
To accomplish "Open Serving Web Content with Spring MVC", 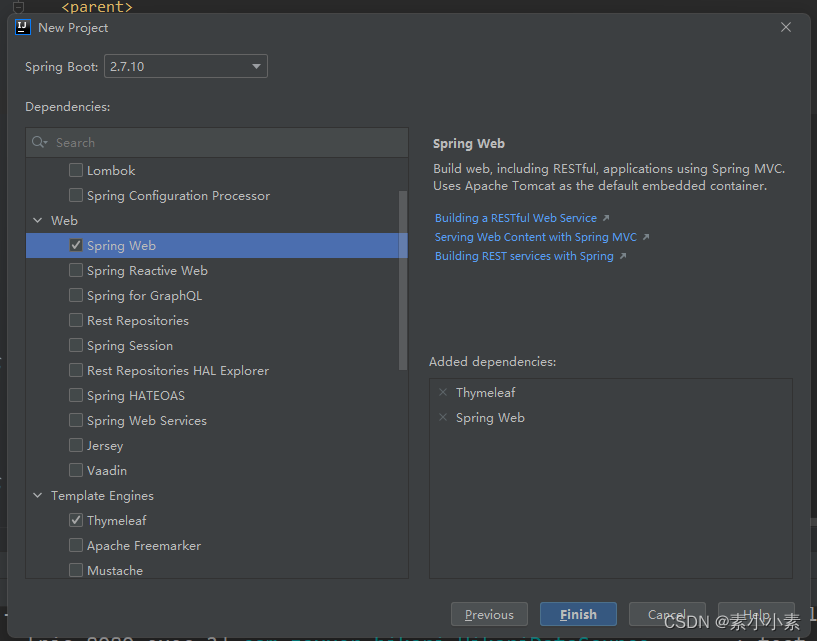I will [536, 237].
